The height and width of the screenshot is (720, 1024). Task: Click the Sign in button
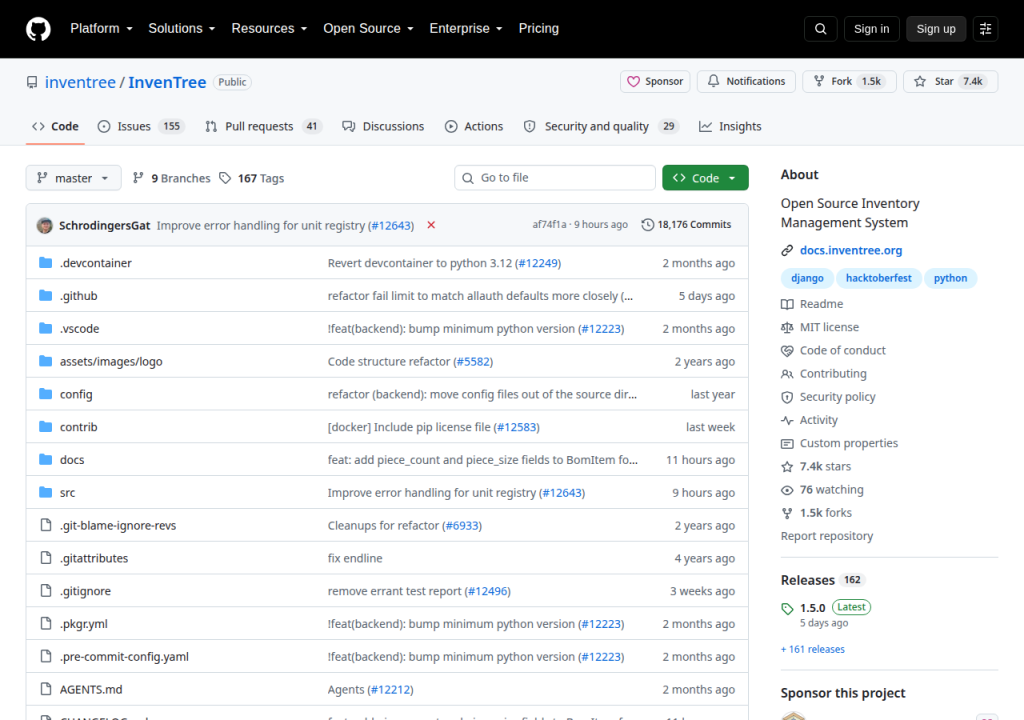(x=871, y=29)
